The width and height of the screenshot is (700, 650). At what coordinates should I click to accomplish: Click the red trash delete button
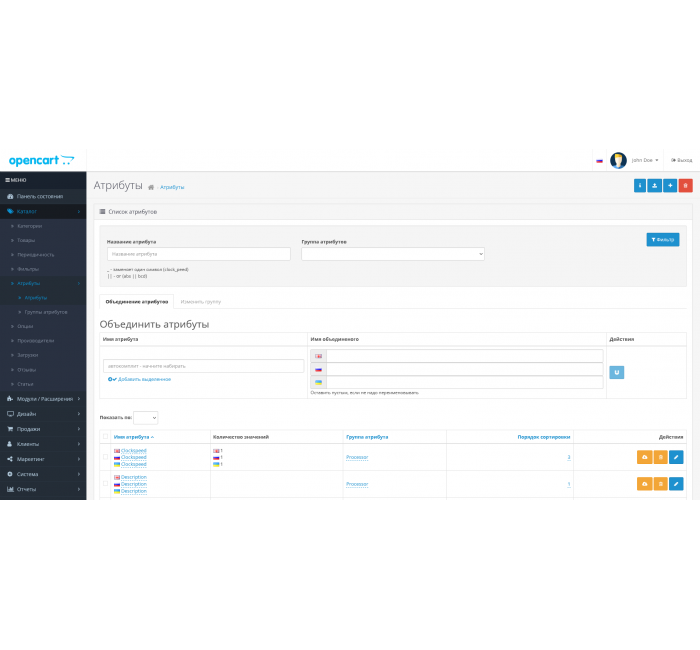pyautogui.click(x=686, y=186)
